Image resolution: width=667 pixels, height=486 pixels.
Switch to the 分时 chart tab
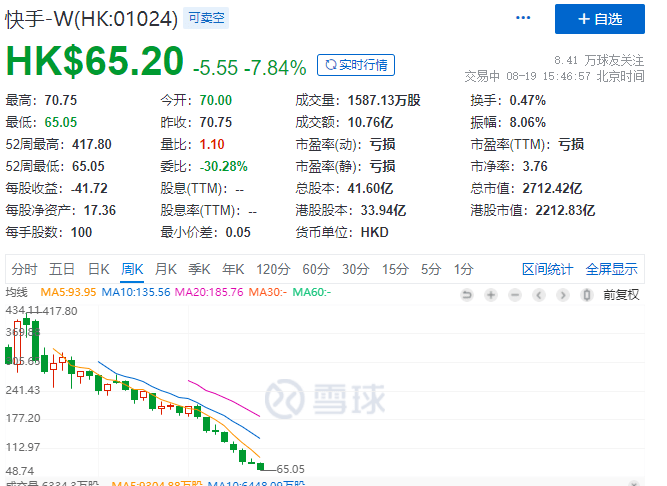coord(24,269)
